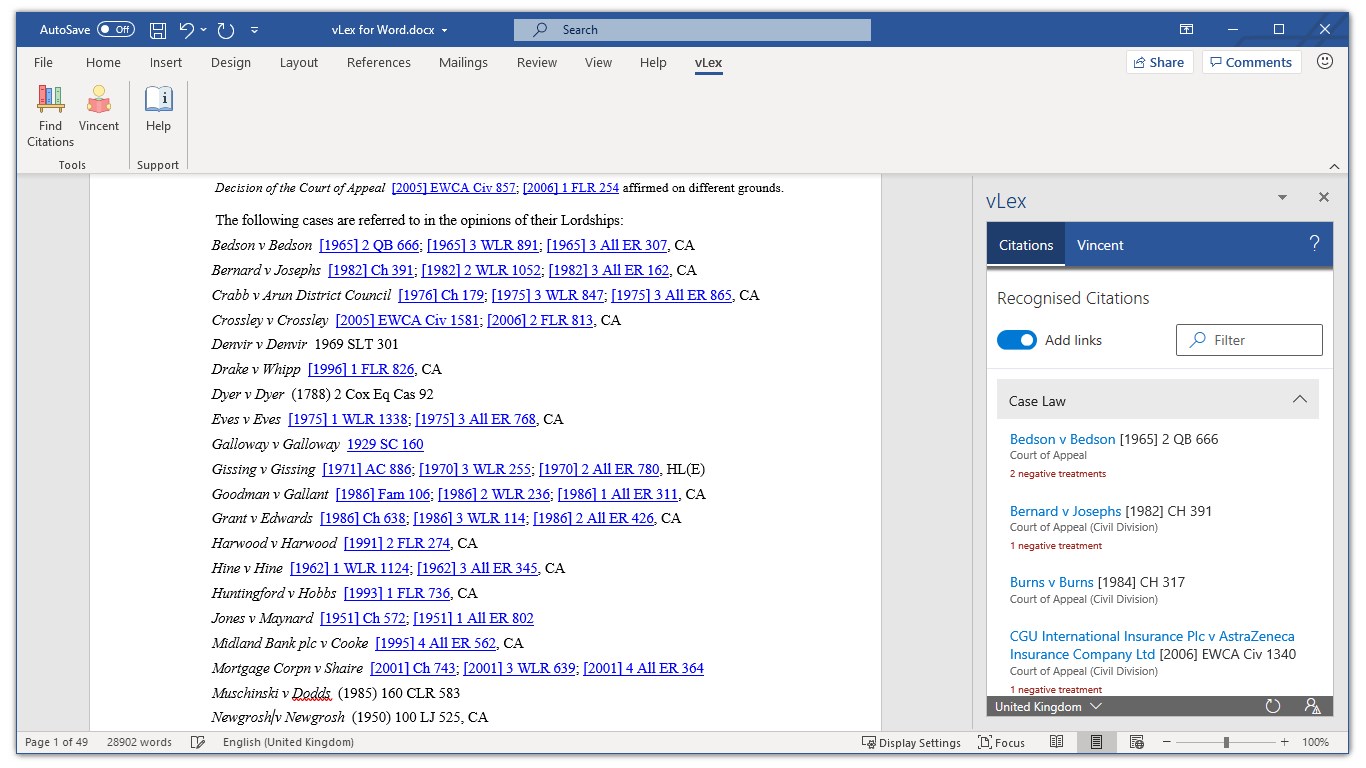Click the 28902 words count
This screenshot has width=1366, height=768.
(x=139, y=742)
